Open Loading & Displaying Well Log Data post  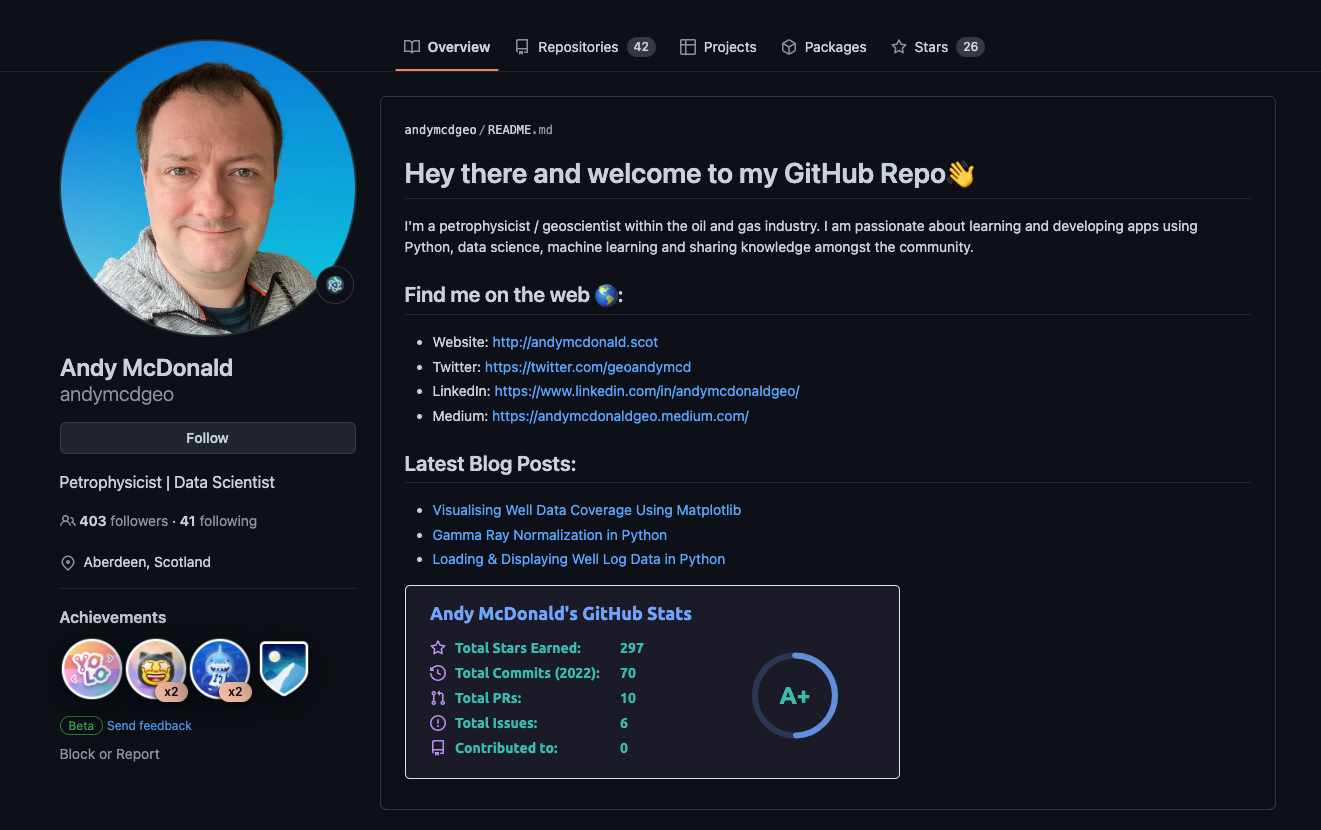tap(579, 559)
